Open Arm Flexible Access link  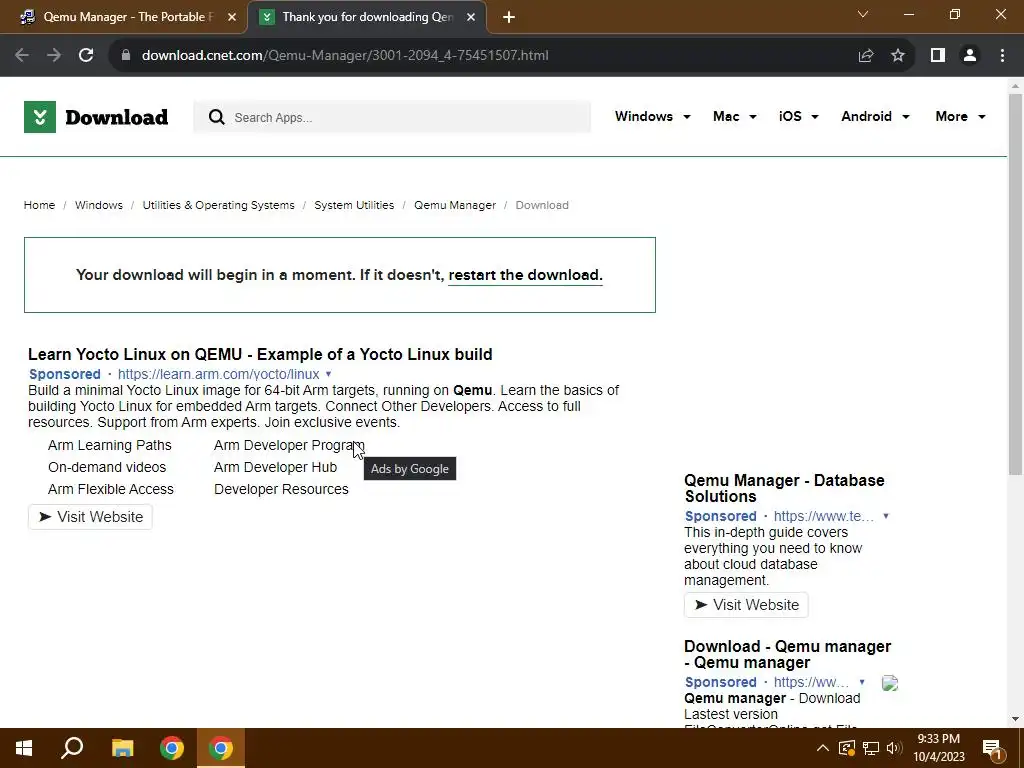coord(111,489)
